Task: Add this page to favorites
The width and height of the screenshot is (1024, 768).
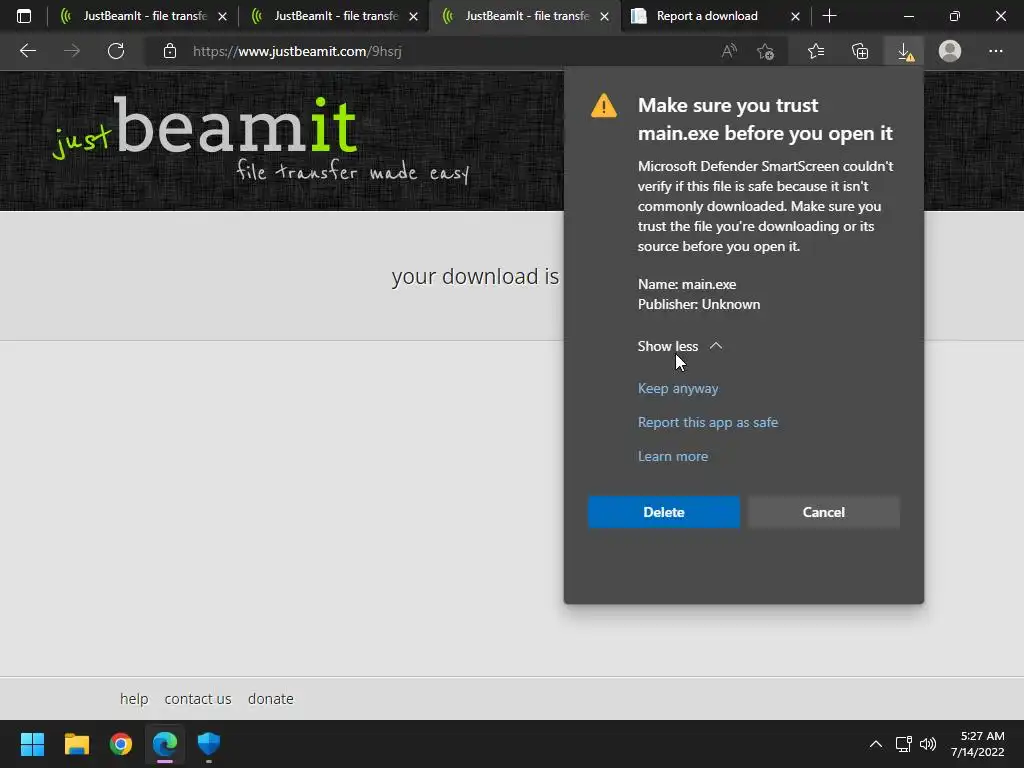Action: 765,51
